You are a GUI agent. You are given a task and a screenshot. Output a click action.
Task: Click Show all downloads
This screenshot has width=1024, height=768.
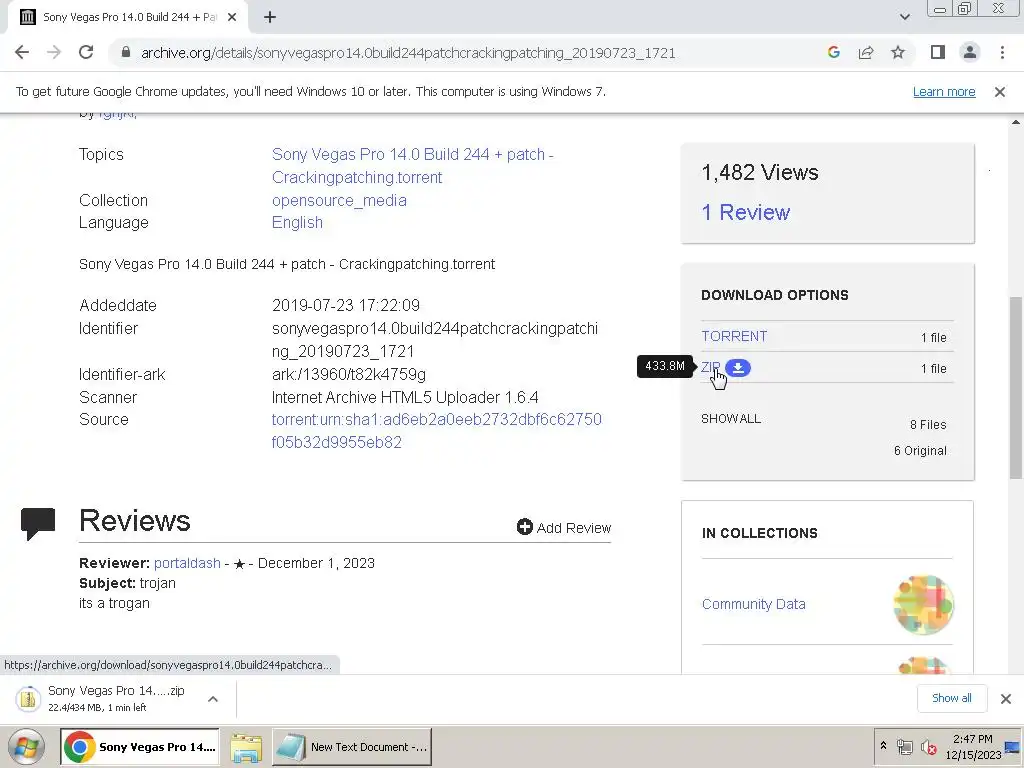[x=952, y=698]
